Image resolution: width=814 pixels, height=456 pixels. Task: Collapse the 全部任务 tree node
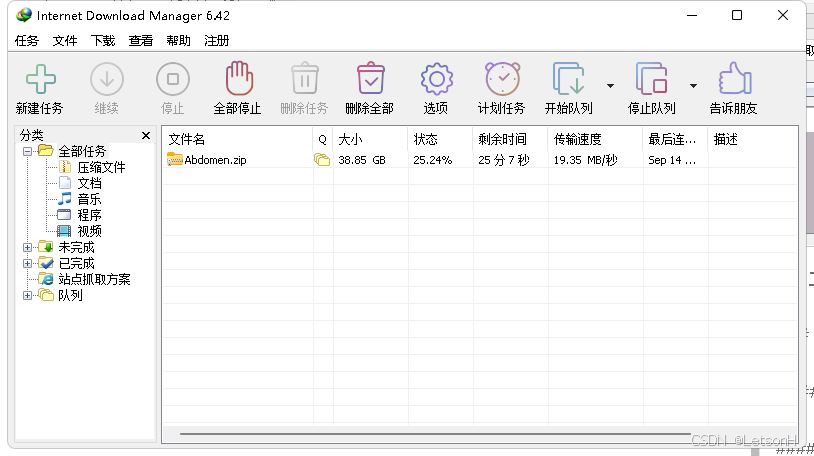[28, 152]
